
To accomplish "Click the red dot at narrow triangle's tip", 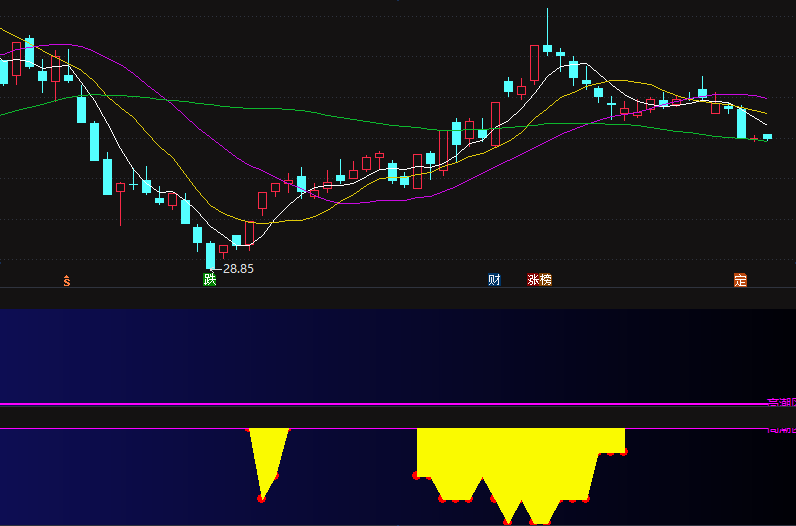I will tap(261, 499).
